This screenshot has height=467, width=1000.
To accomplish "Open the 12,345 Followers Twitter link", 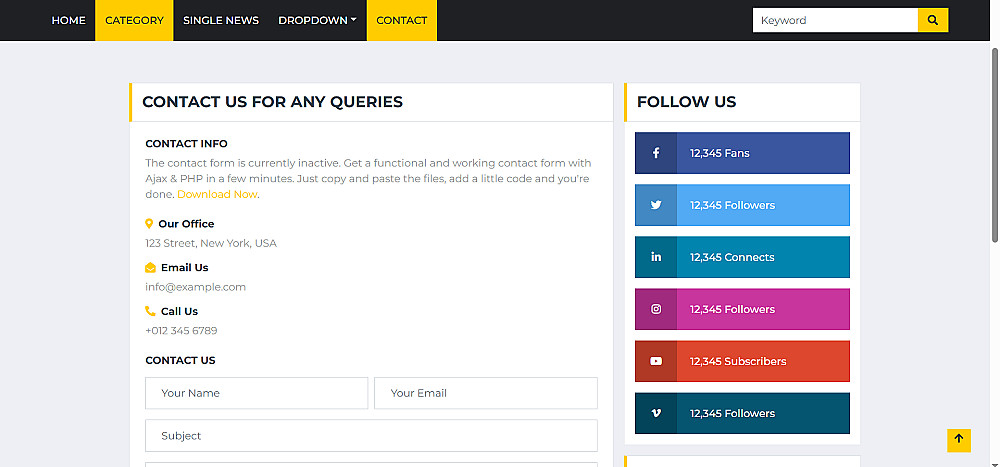I will pos(742,205).
